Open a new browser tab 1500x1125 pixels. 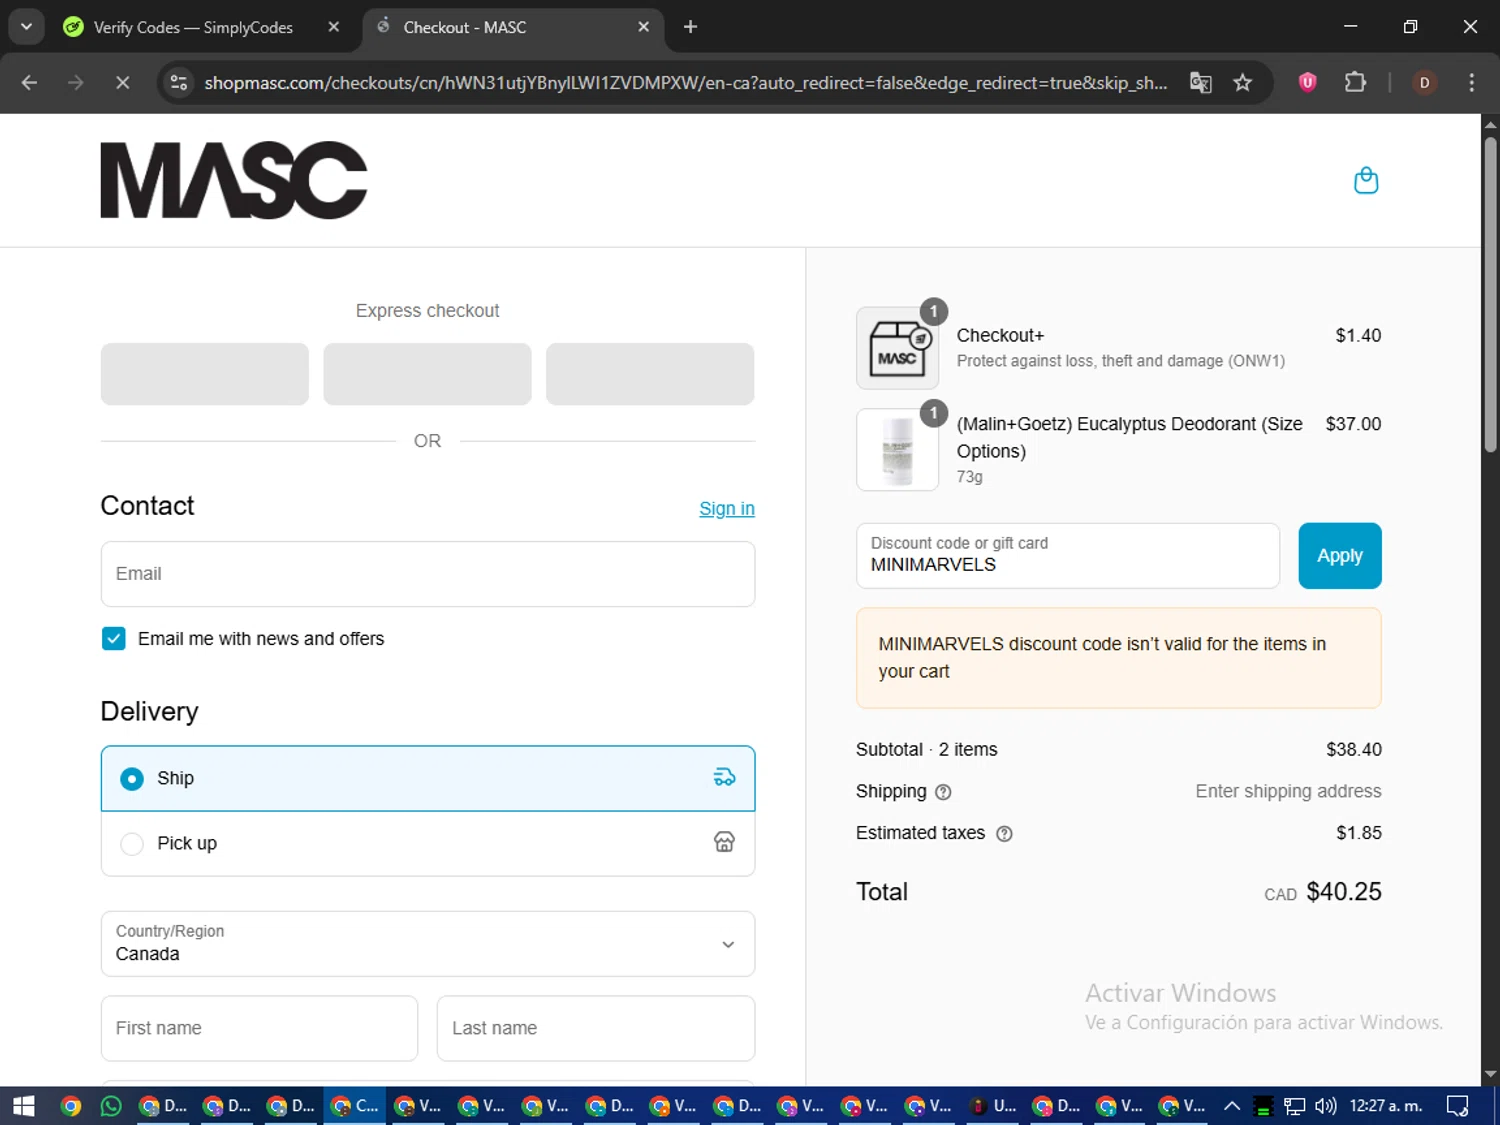tap(690, 27)
